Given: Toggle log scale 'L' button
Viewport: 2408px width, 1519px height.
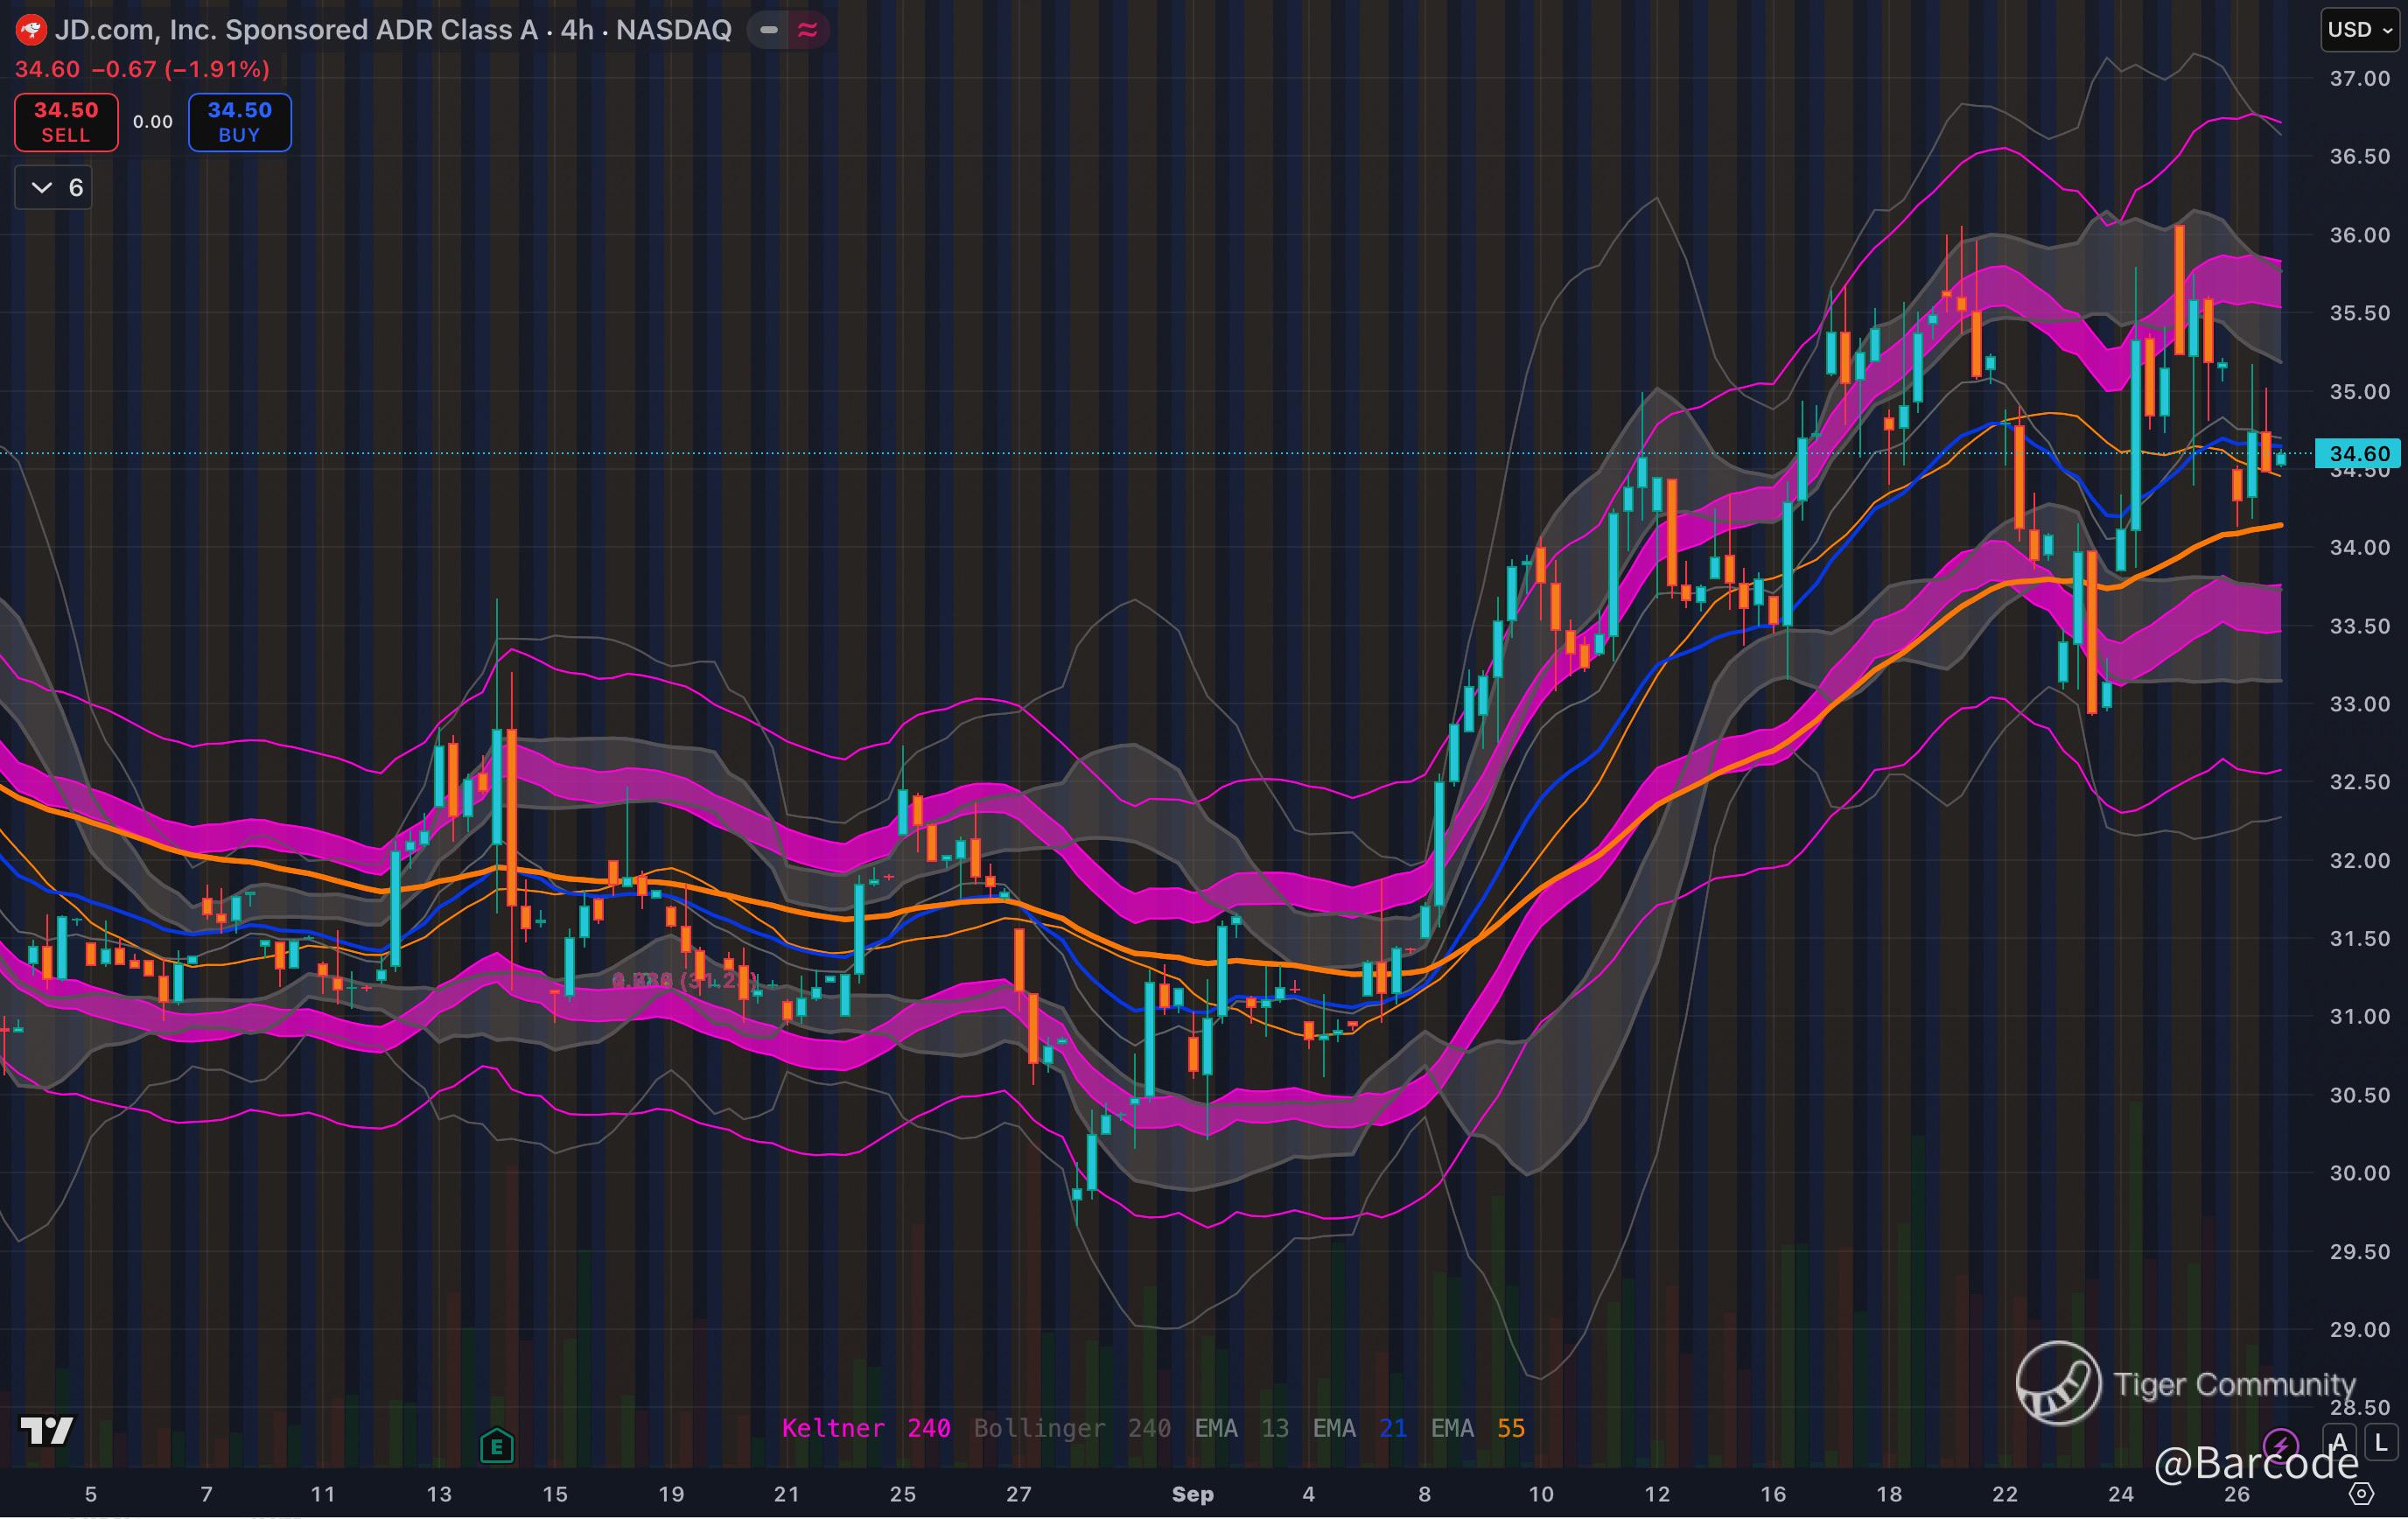Looking at the screenshot, I should pos(2381,1443).
